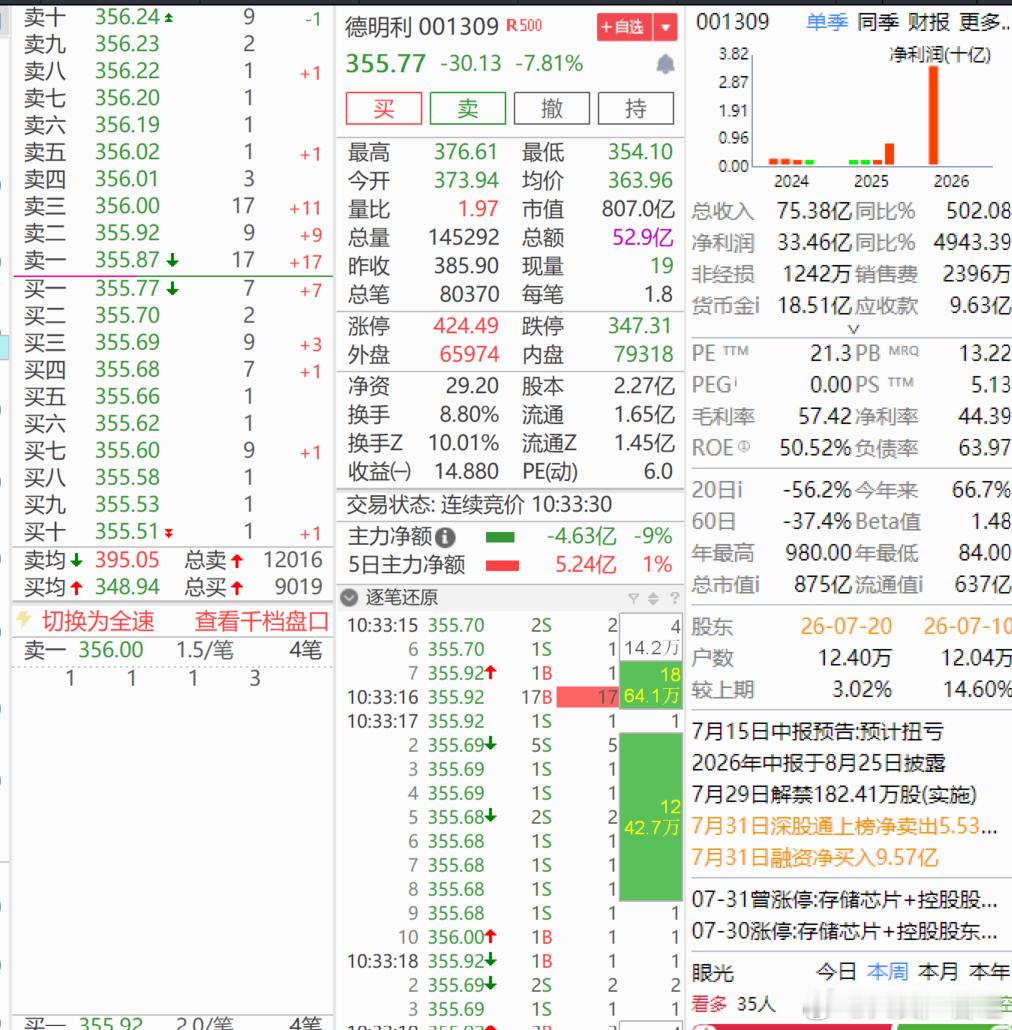The width and height of the screenshot is (1012, 1030).
Task: Click the green 42.7万 volume block
Action: 651,817
